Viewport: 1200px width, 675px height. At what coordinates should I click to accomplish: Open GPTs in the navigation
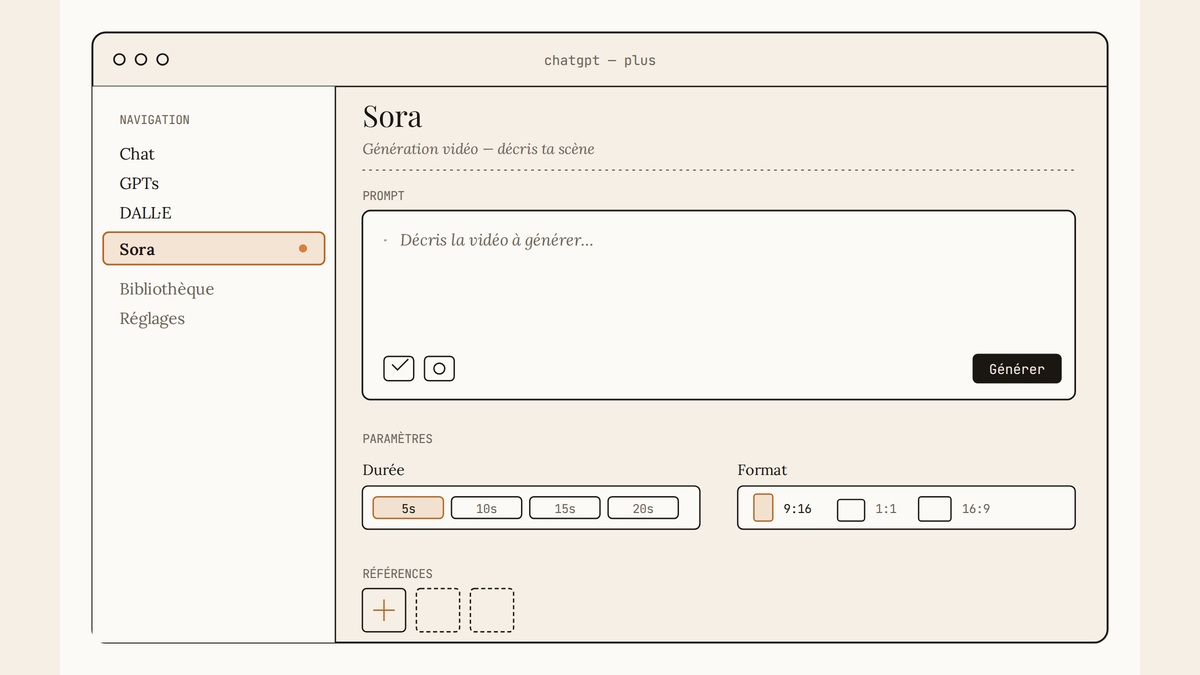click(139, 184)
